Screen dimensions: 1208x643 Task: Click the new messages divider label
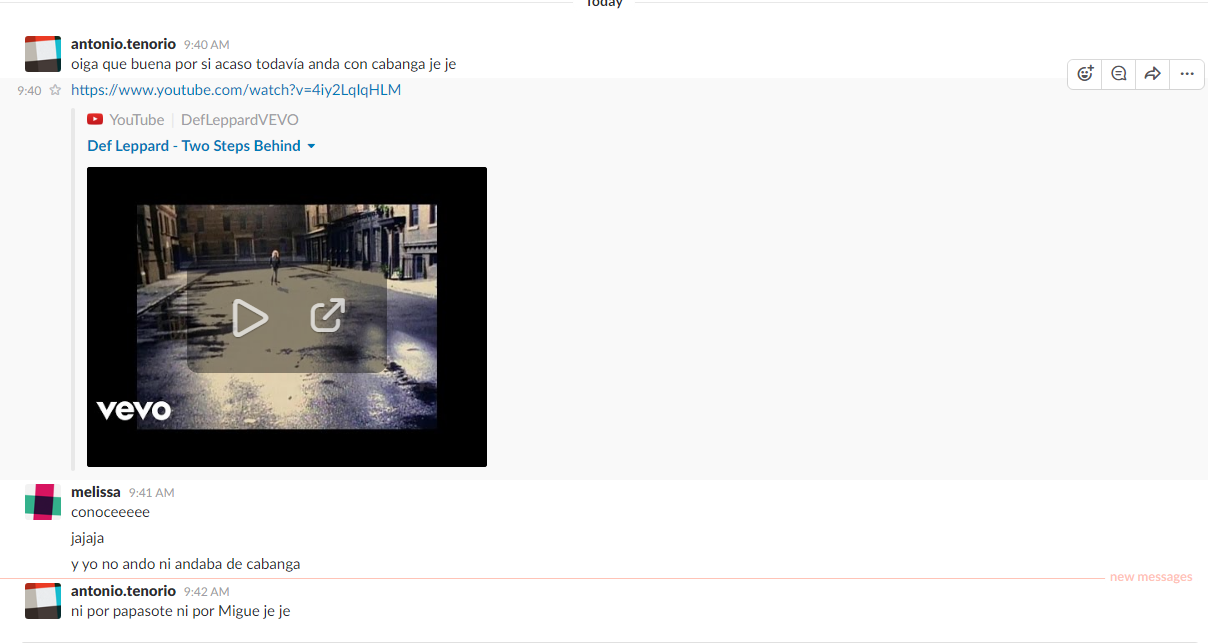pyautogui.click(x=1150, y=577)
